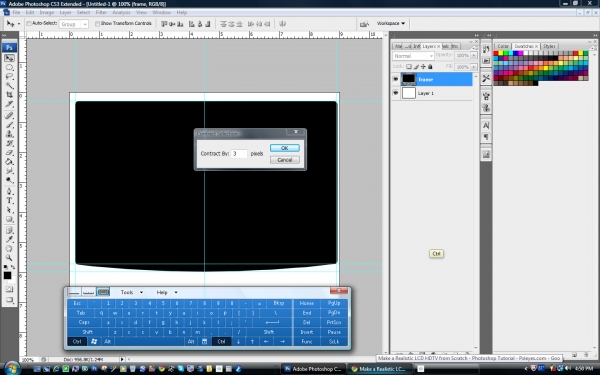Select the Path Selection tool

pyautogui.click(x=10, y=210)
